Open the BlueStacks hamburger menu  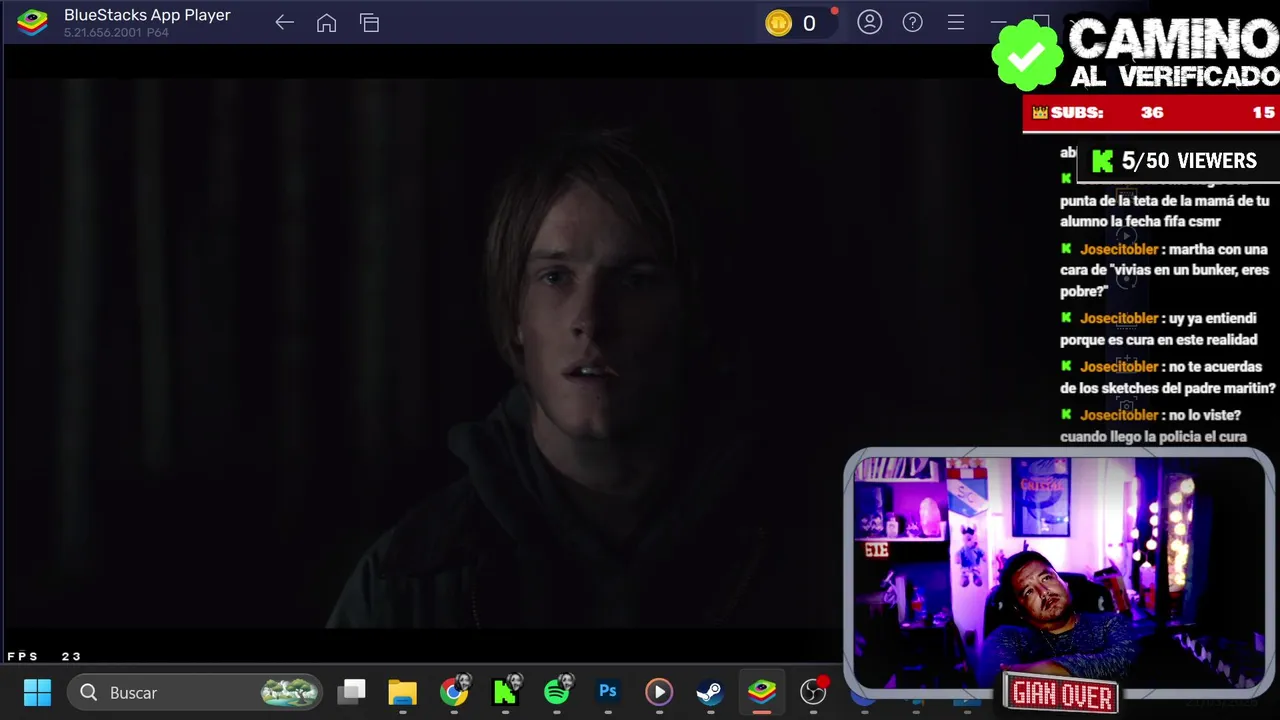point(956,22)
